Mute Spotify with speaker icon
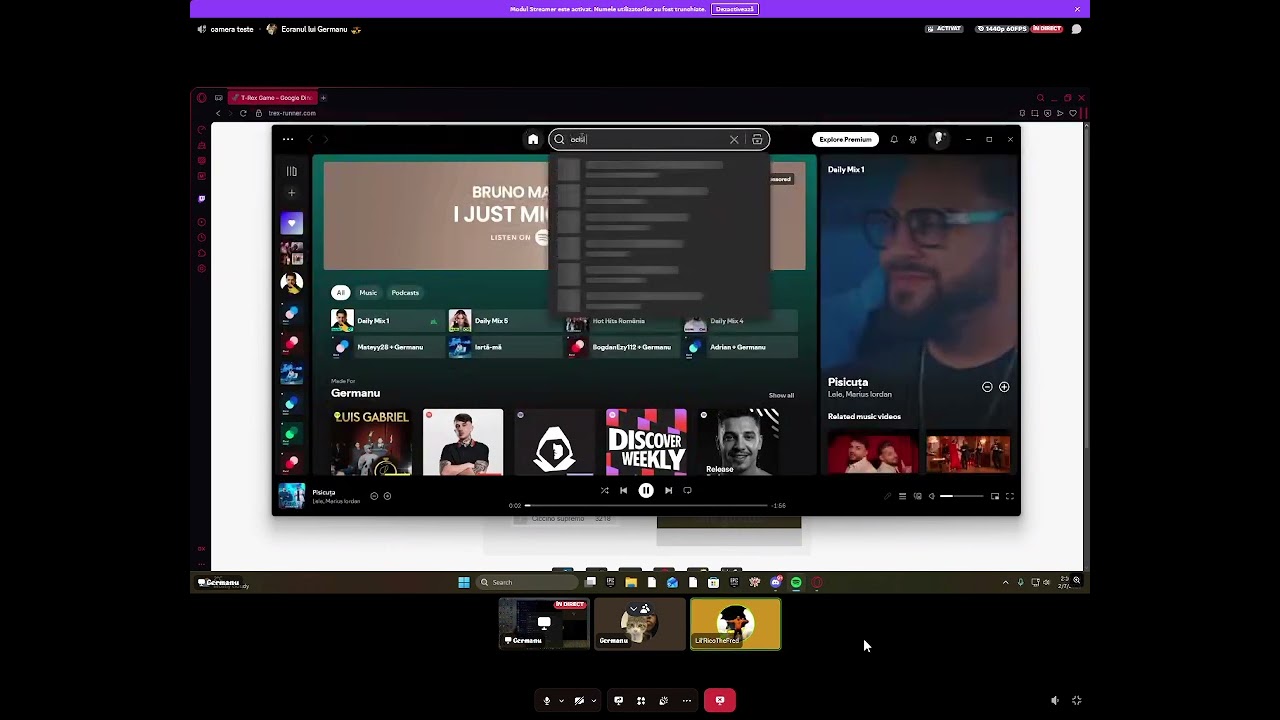This screenshot has width=1280, height=720. click(x=932, y=496)
